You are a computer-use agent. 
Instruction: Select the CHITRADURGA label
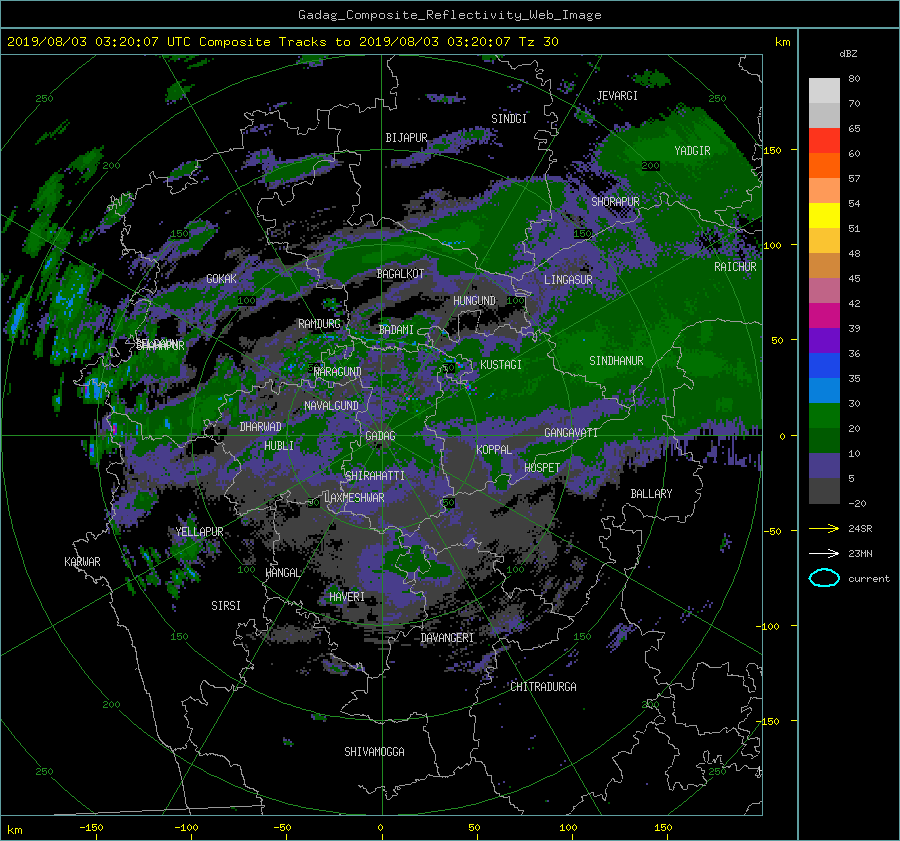coord(543,687)
